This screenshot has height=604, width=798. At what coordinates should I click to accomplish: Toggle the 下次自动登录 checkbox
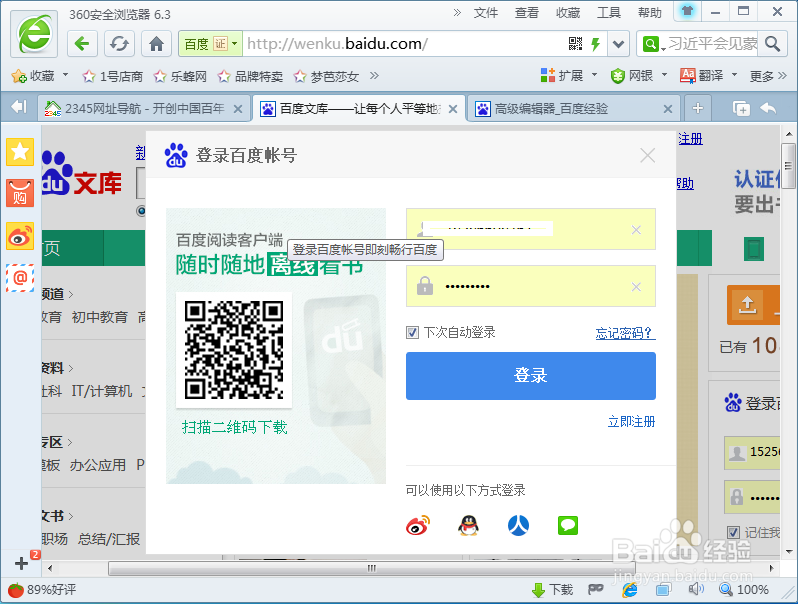coord(412,333)
